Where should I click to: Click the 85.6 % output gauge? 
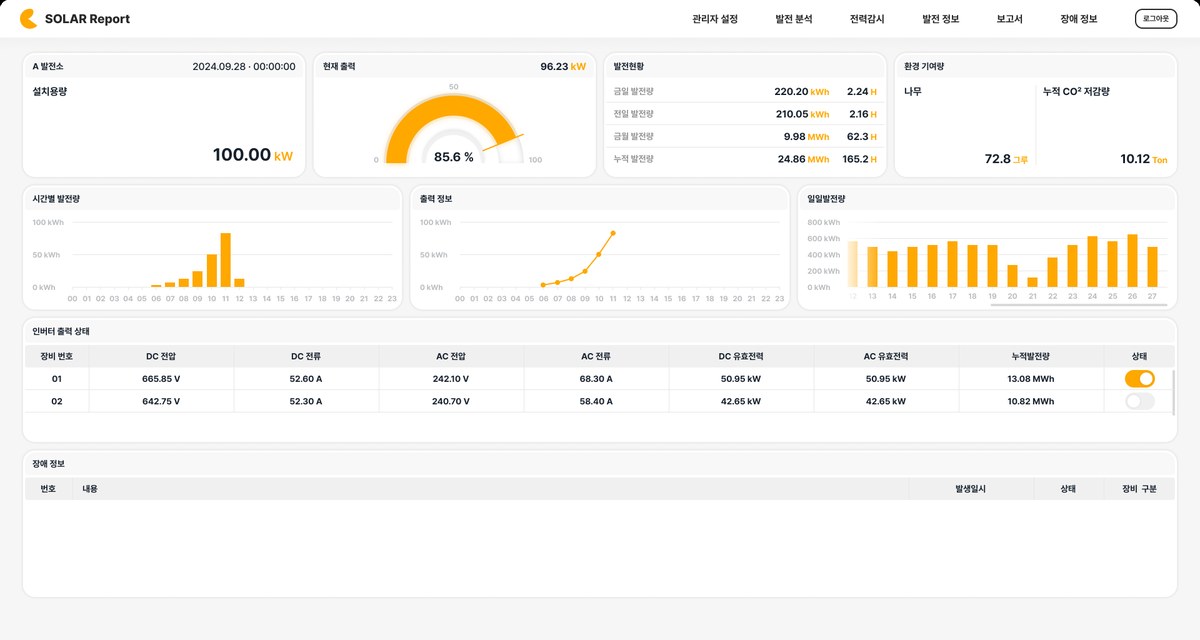coord(454,130)
